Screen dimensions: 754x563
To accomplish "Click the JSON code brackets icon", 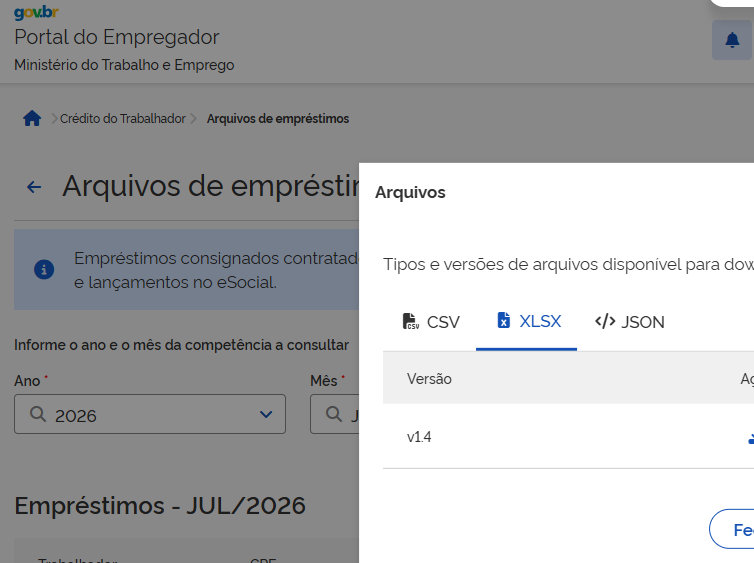I will point(605,321).
